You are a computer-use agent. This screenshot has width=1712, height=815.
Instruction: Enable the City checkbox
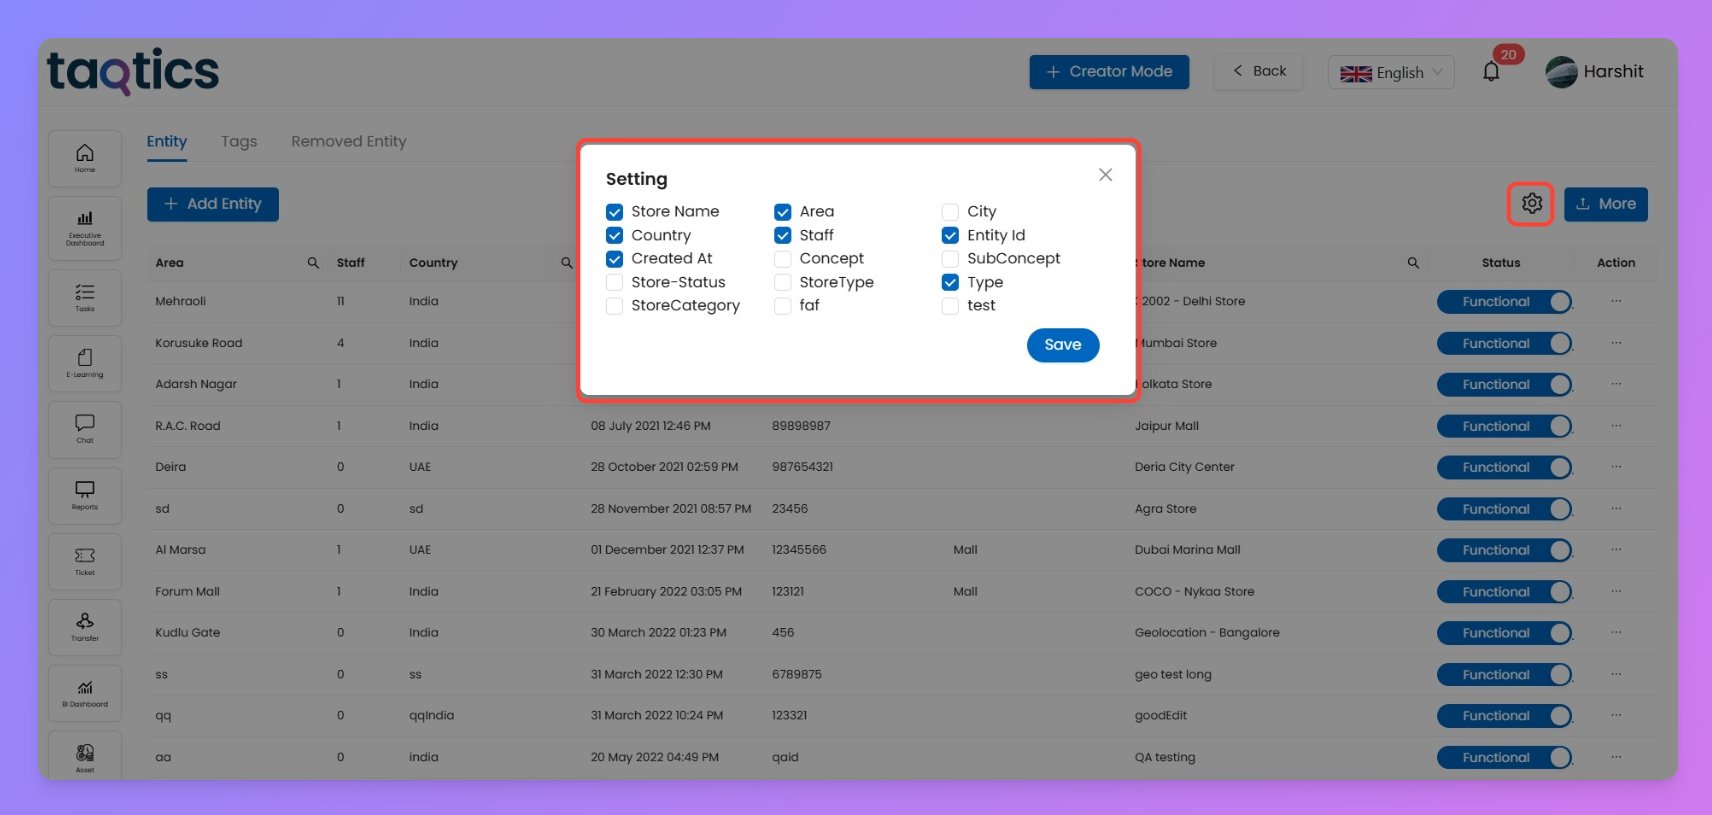[950, 212]
